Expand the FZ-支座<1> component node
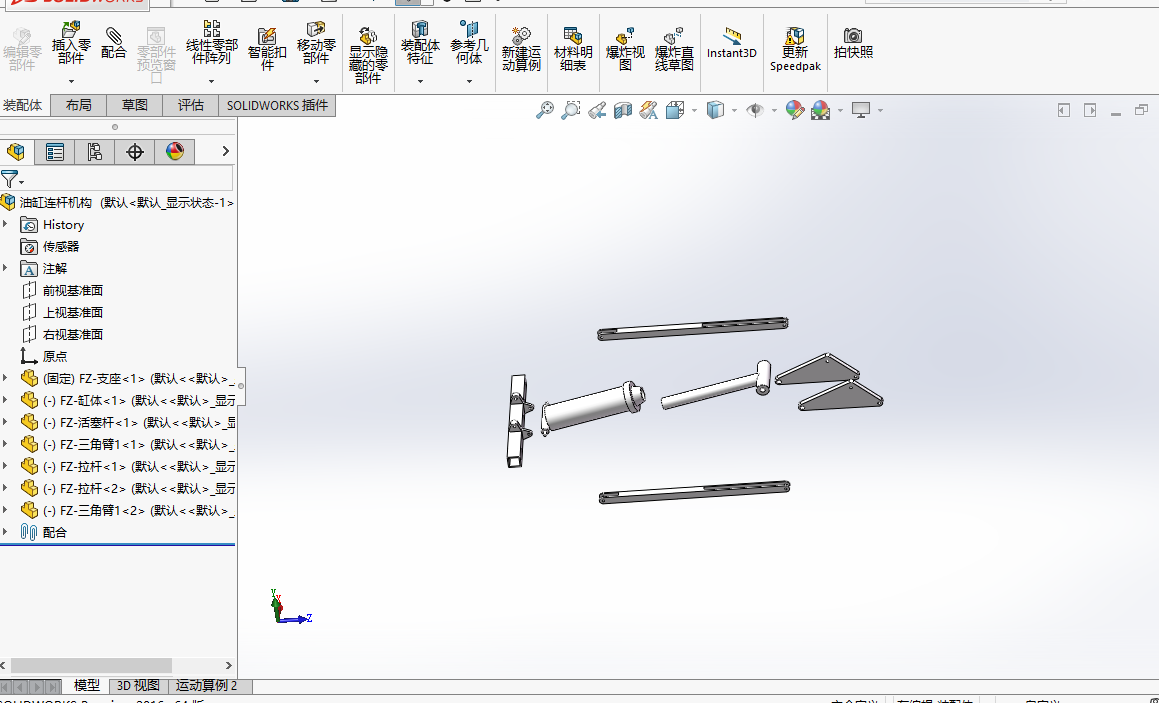Screen dimensions: 1159x703 6,378
